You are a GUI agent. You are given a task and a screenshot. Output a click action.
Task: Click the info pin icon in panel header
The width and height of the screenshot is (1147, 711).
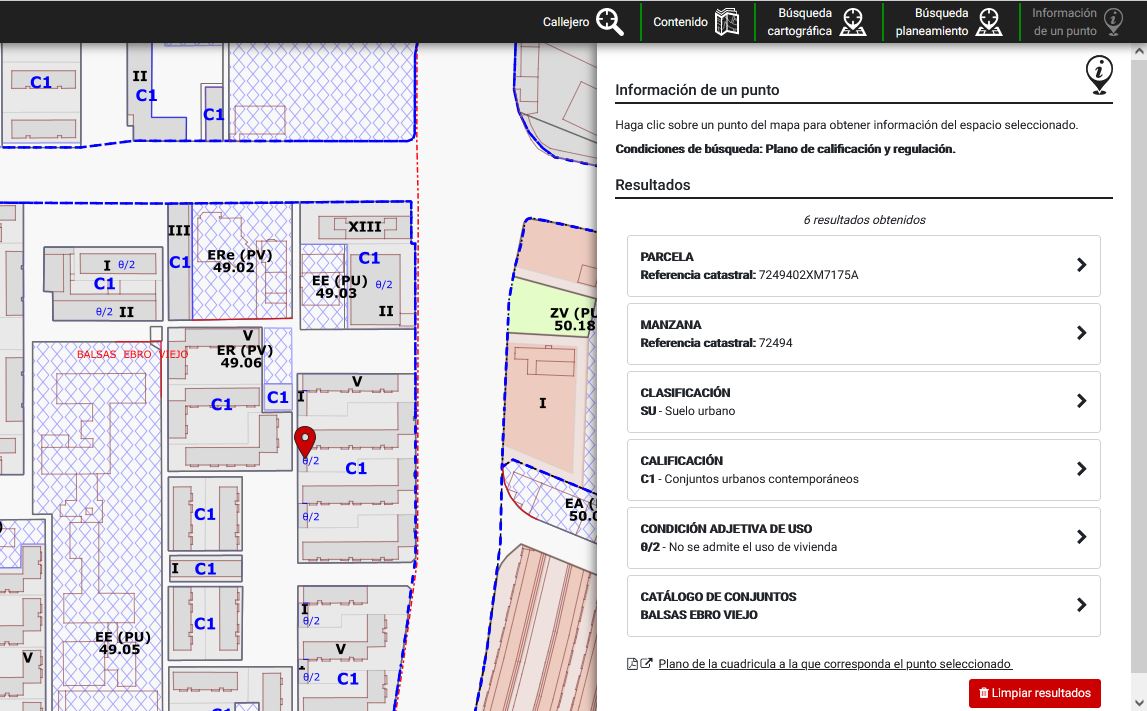[1099, 74]
